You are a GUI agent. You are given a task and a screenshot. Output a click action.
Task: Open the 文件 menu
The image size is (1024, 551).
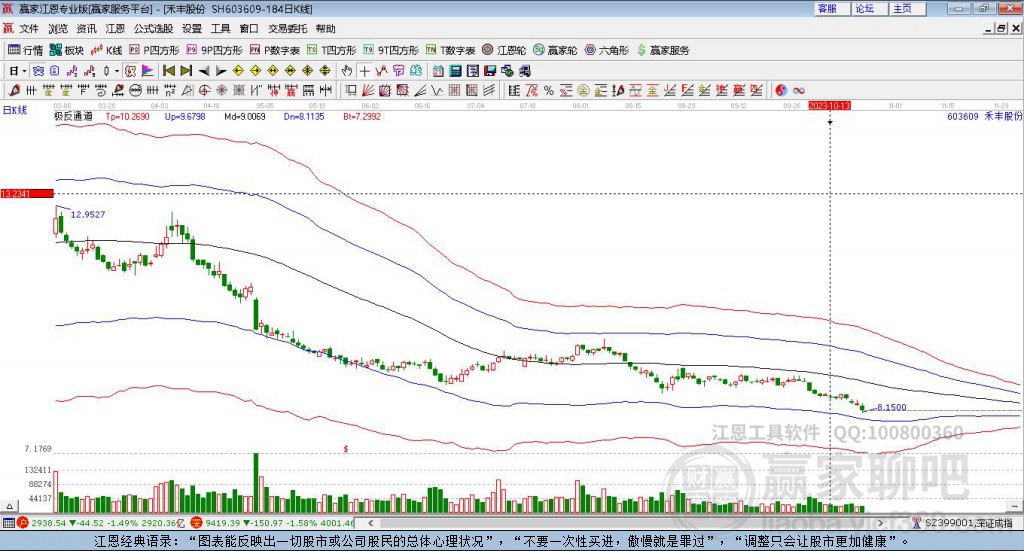pyautogui.click(x=29, y=29)
